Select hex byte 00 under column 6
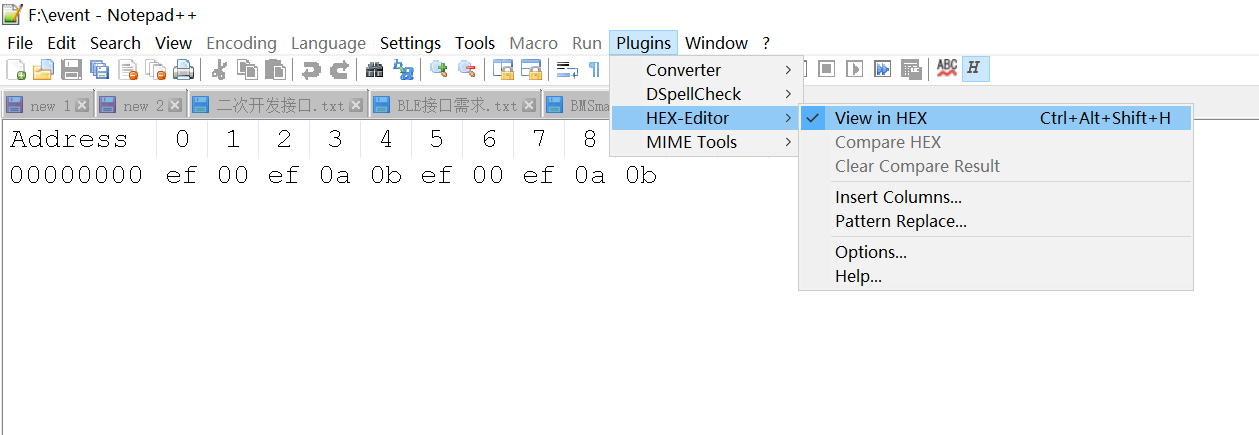 tap(488, 176)
